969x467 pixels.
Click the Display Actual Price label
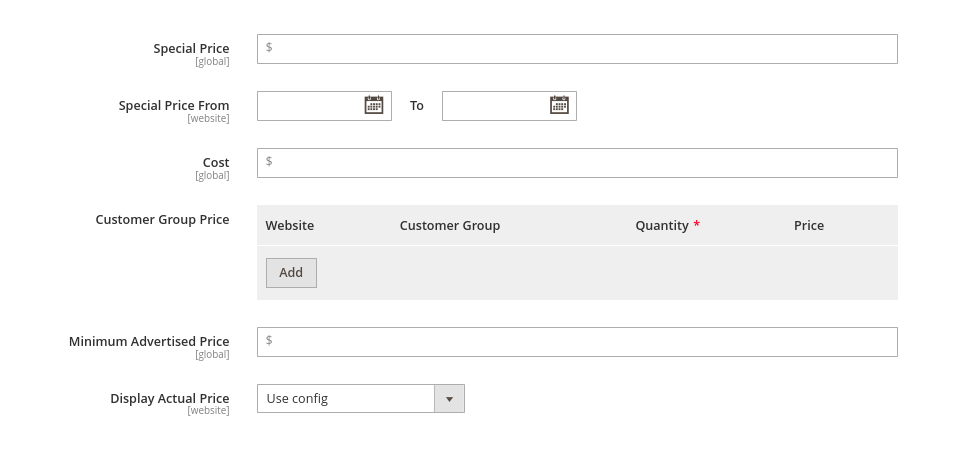[x=170, y=398]
